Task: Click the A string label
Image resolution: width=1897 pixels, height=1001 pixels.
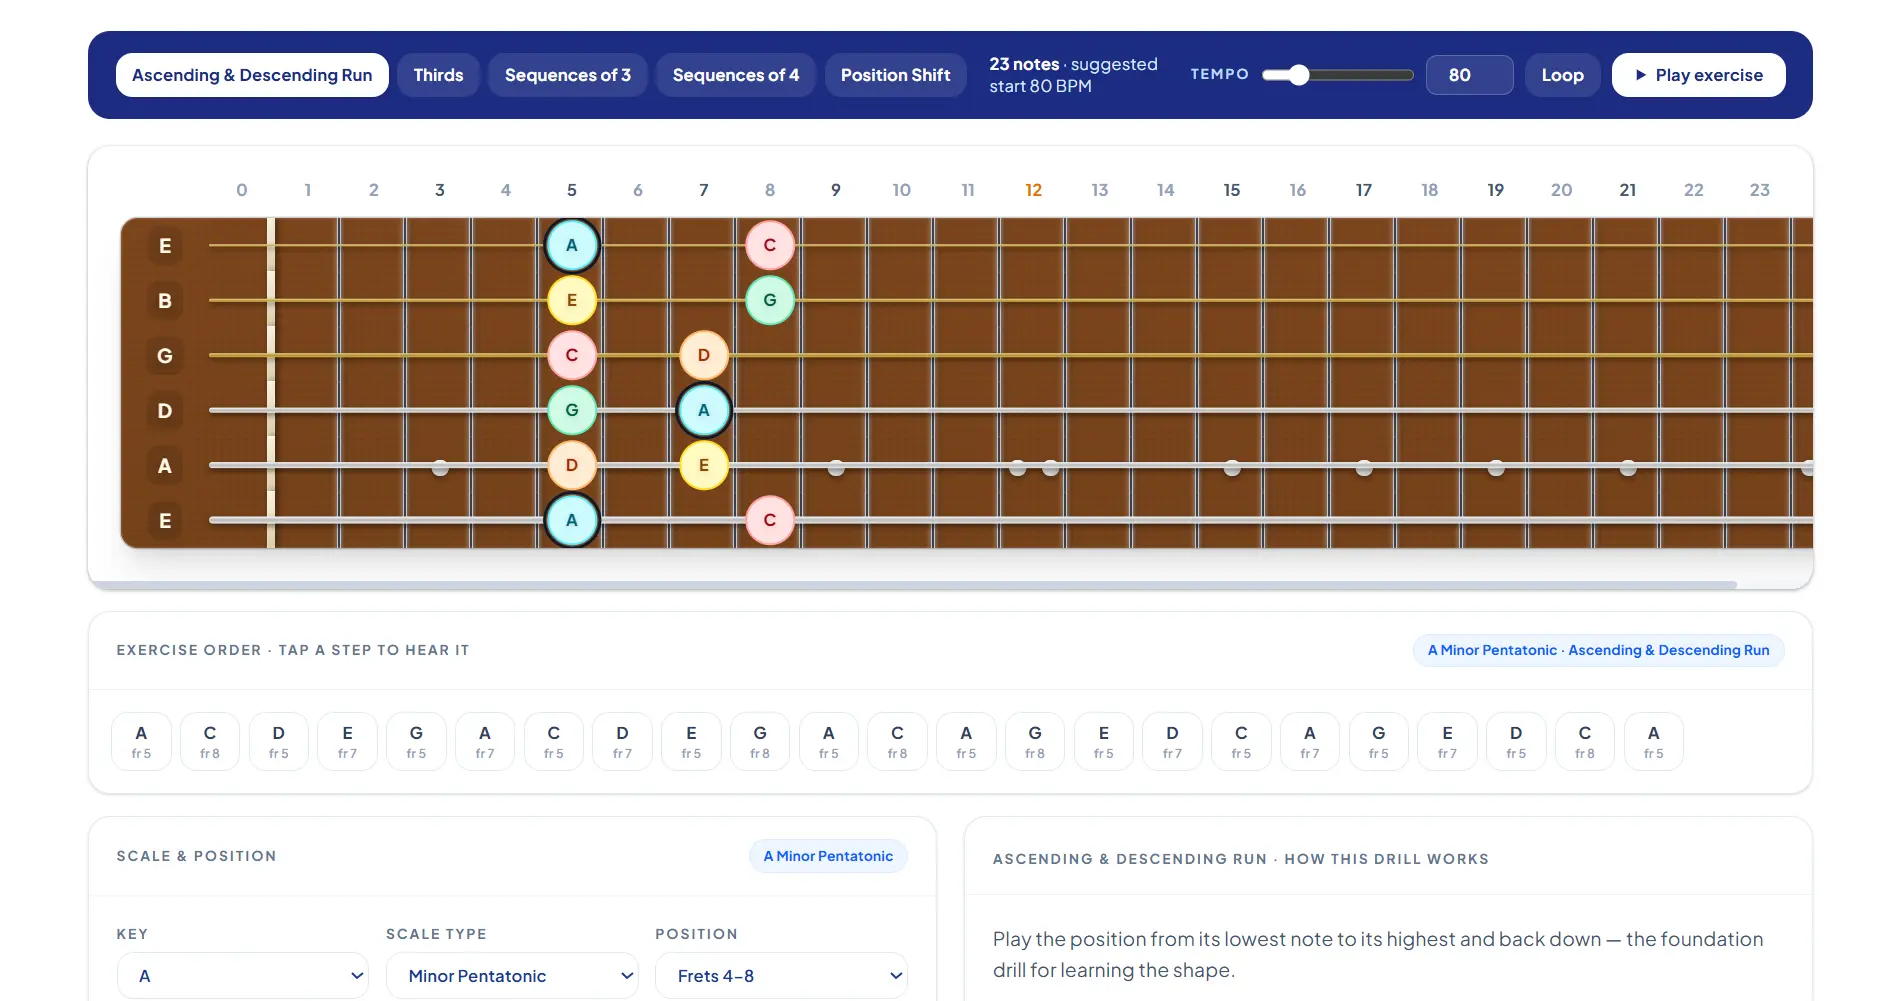Action: [165, 465]
